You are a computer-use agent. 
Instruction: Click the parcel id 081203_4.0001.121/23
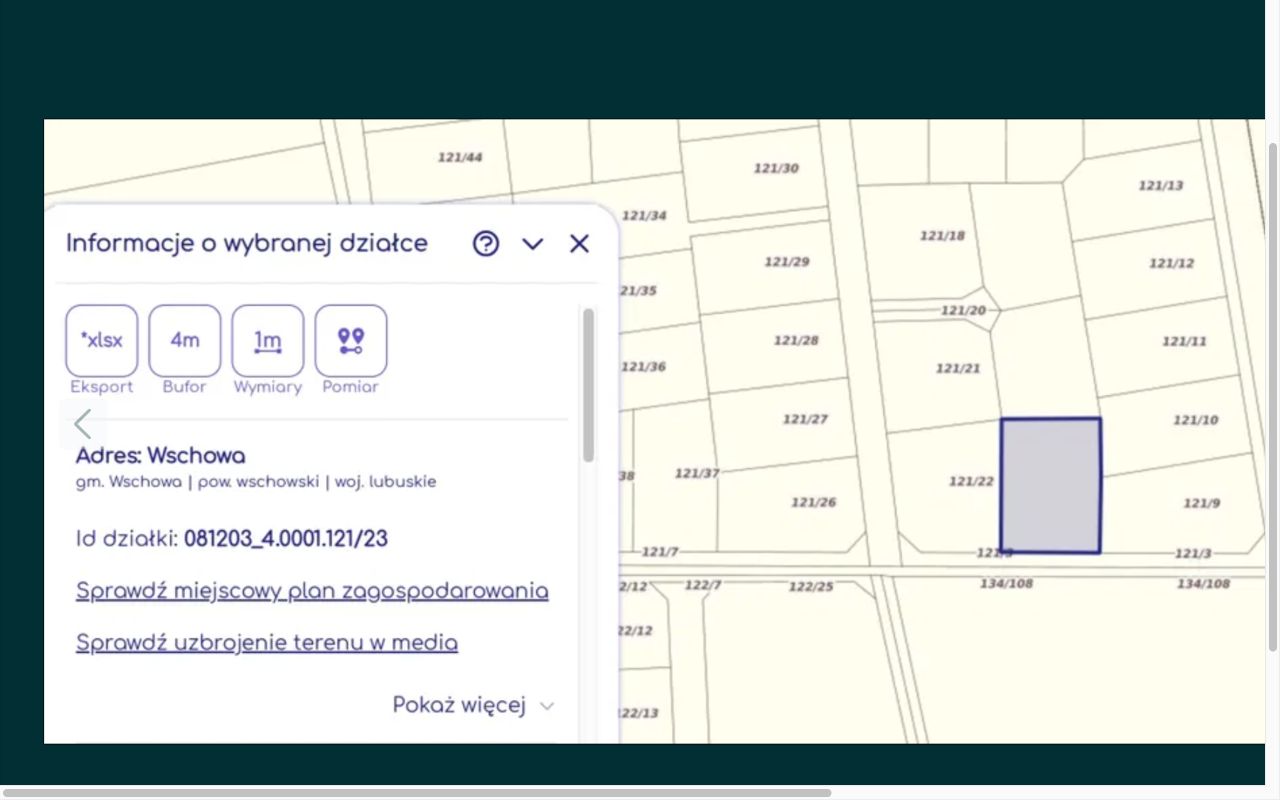pos(286,539)
